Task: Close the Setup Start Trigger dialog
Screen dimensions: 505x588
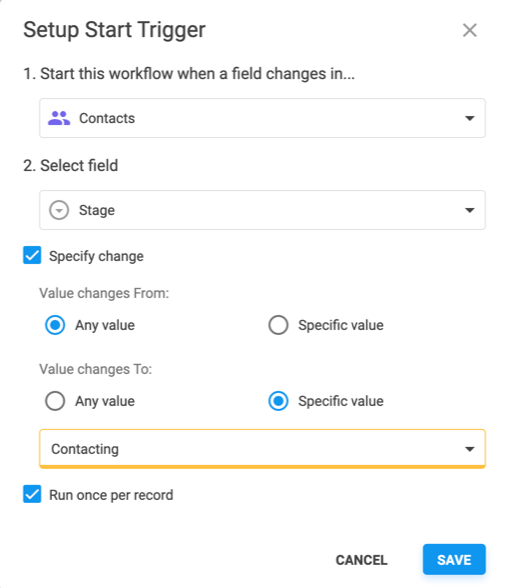Action: (469, 30)
